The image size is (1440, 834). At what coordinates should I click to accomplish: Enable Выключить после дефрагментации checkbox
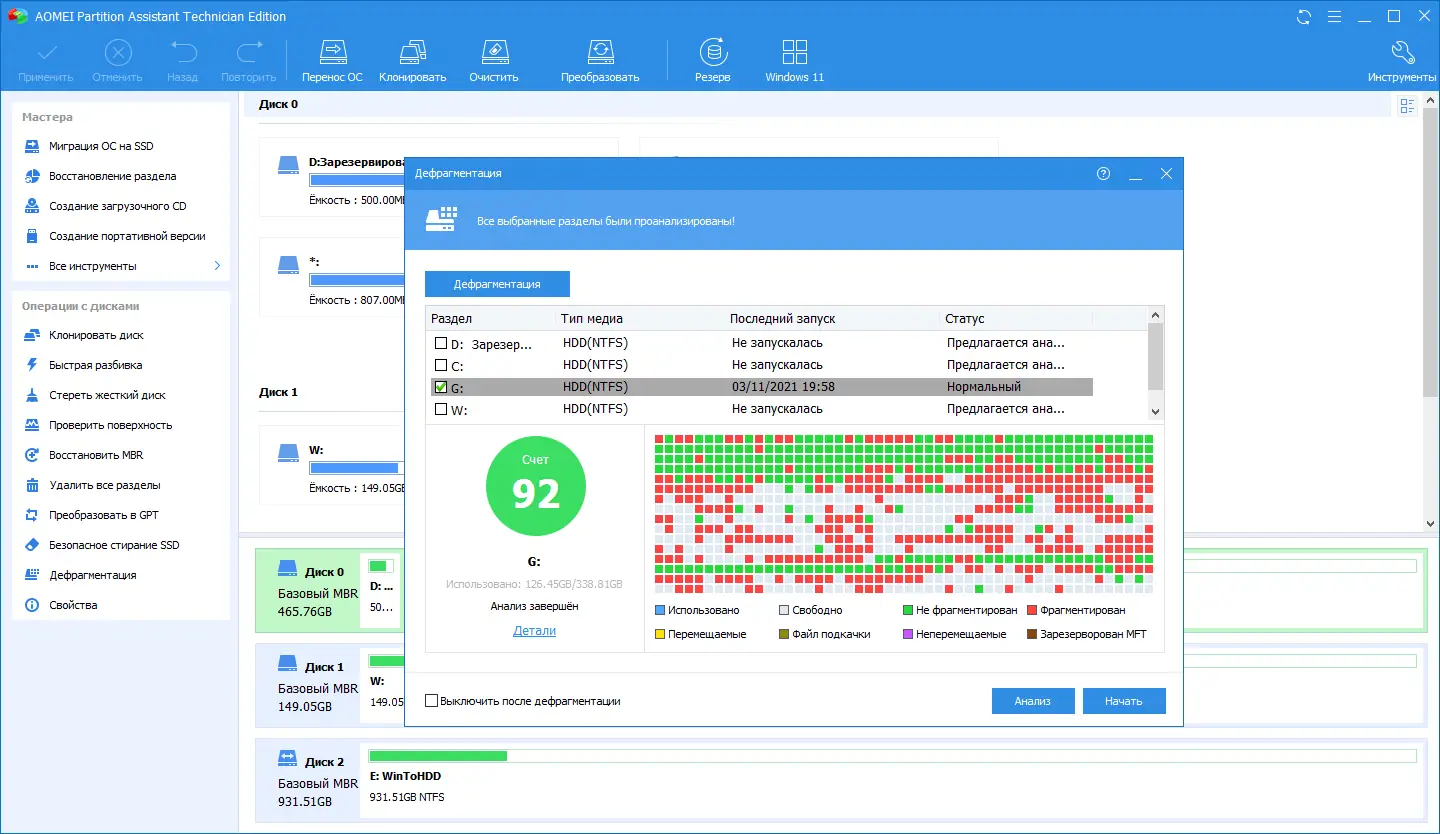pyautogui.click(x=432, y=701)
